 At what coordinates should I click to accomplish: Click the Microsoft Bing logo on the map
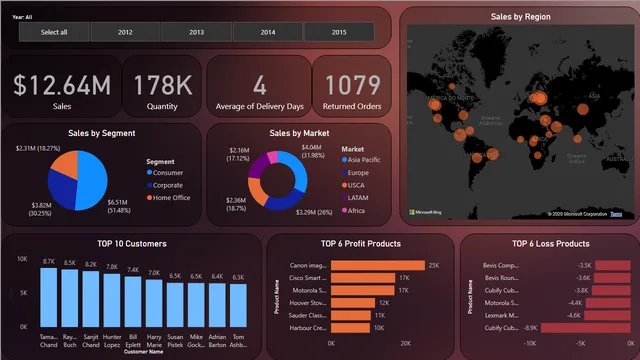(x=425, y=212)
